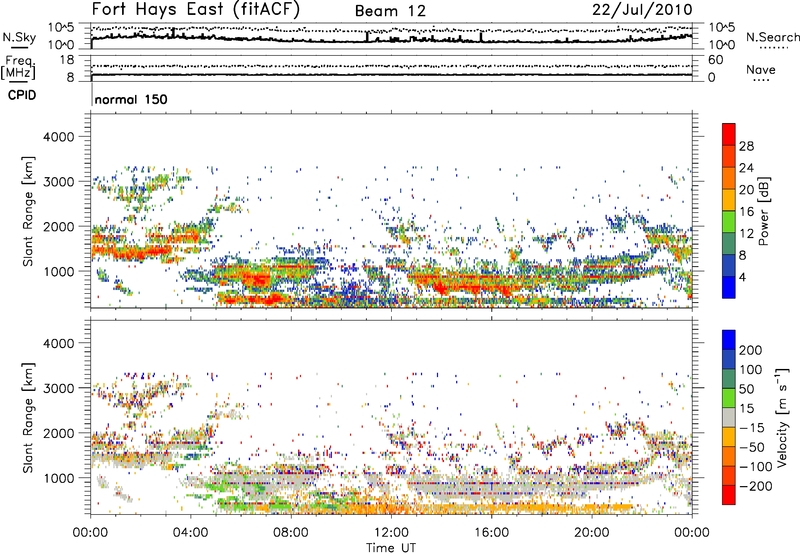
Task: Pick the bright blue bottom segment of Power colorbar
Action: [729, 287]
